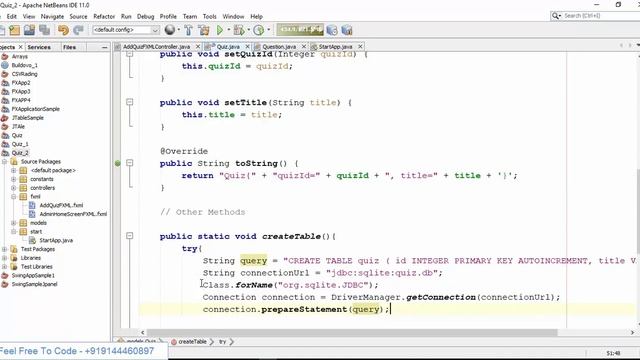Open the Help menu

click(x=256, y=16)
